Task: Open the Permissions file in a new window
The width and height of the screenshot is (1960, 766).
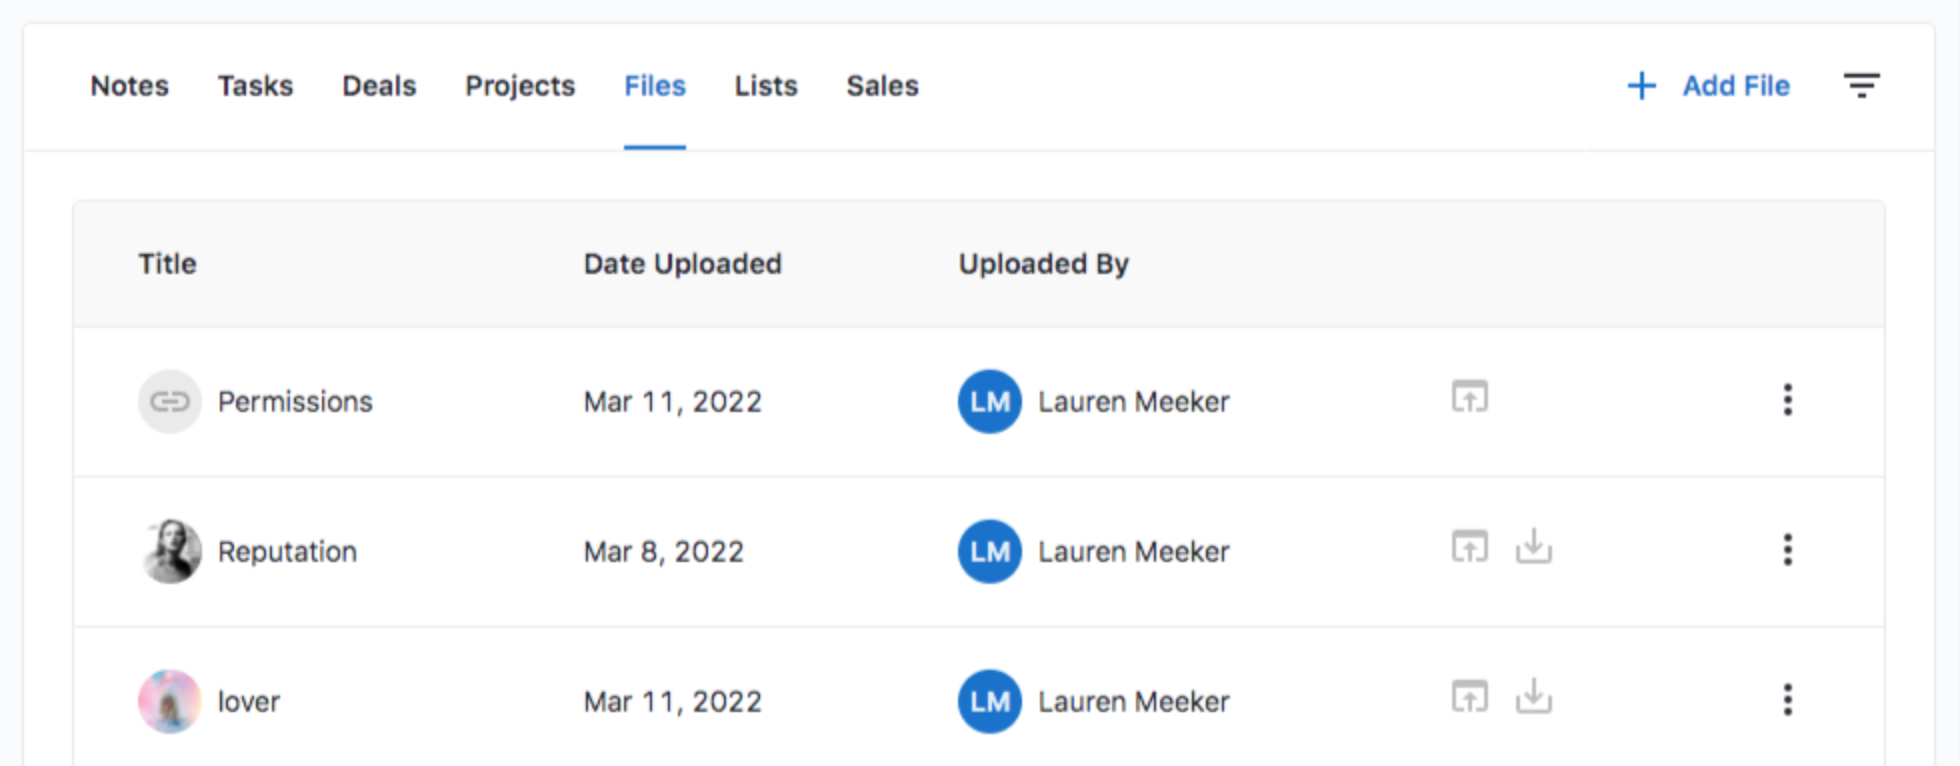Action: [x=1470, y=397]
